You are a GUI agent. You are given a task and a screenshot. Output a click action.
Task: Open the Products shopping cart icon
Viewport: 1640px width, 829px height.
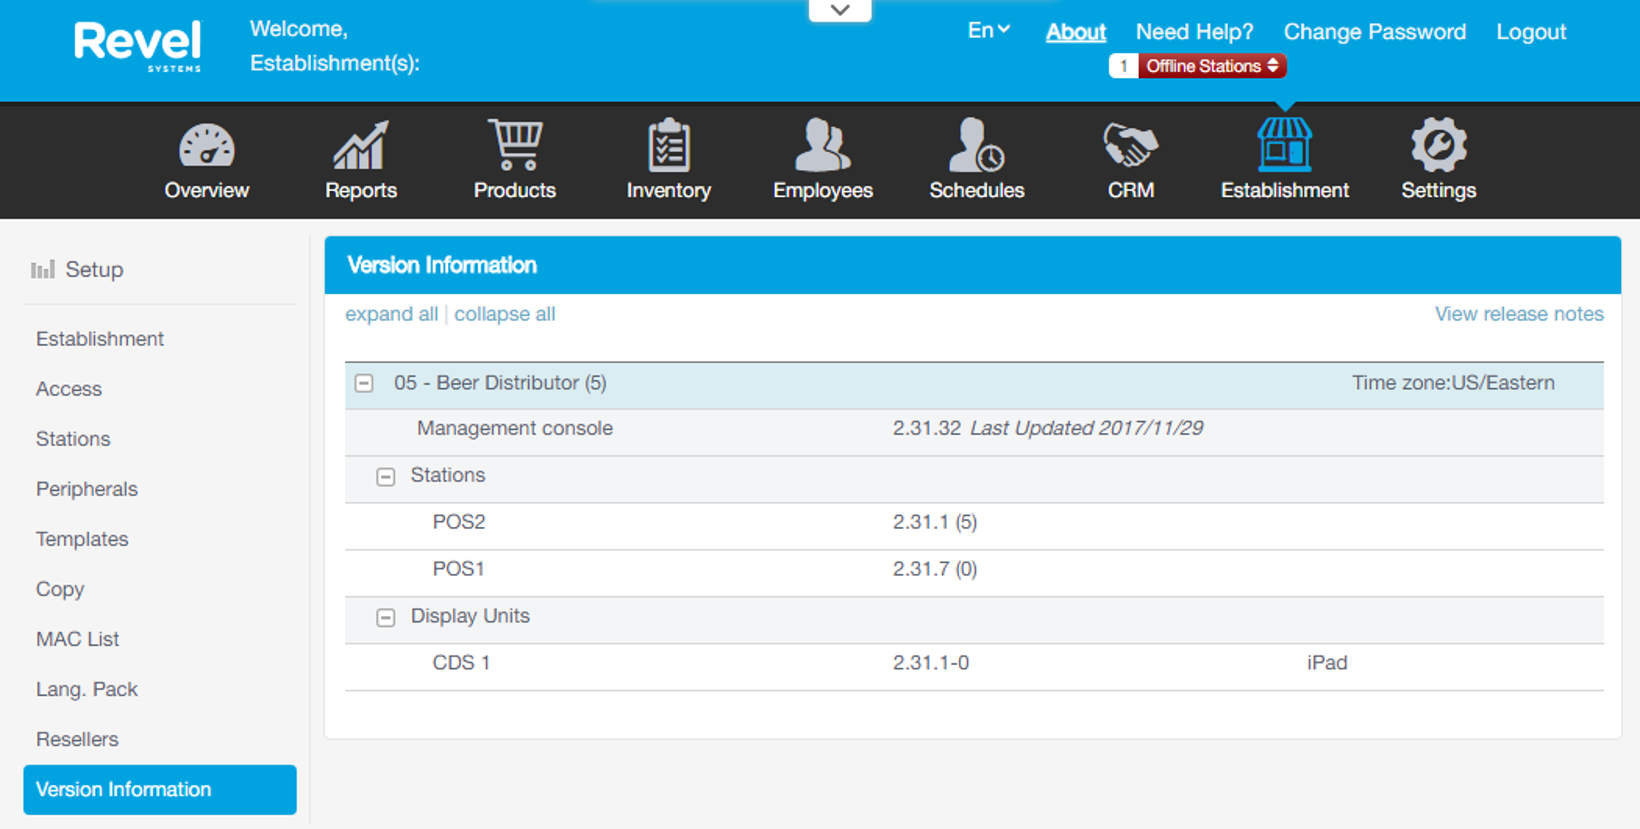(x=515, y=145)
